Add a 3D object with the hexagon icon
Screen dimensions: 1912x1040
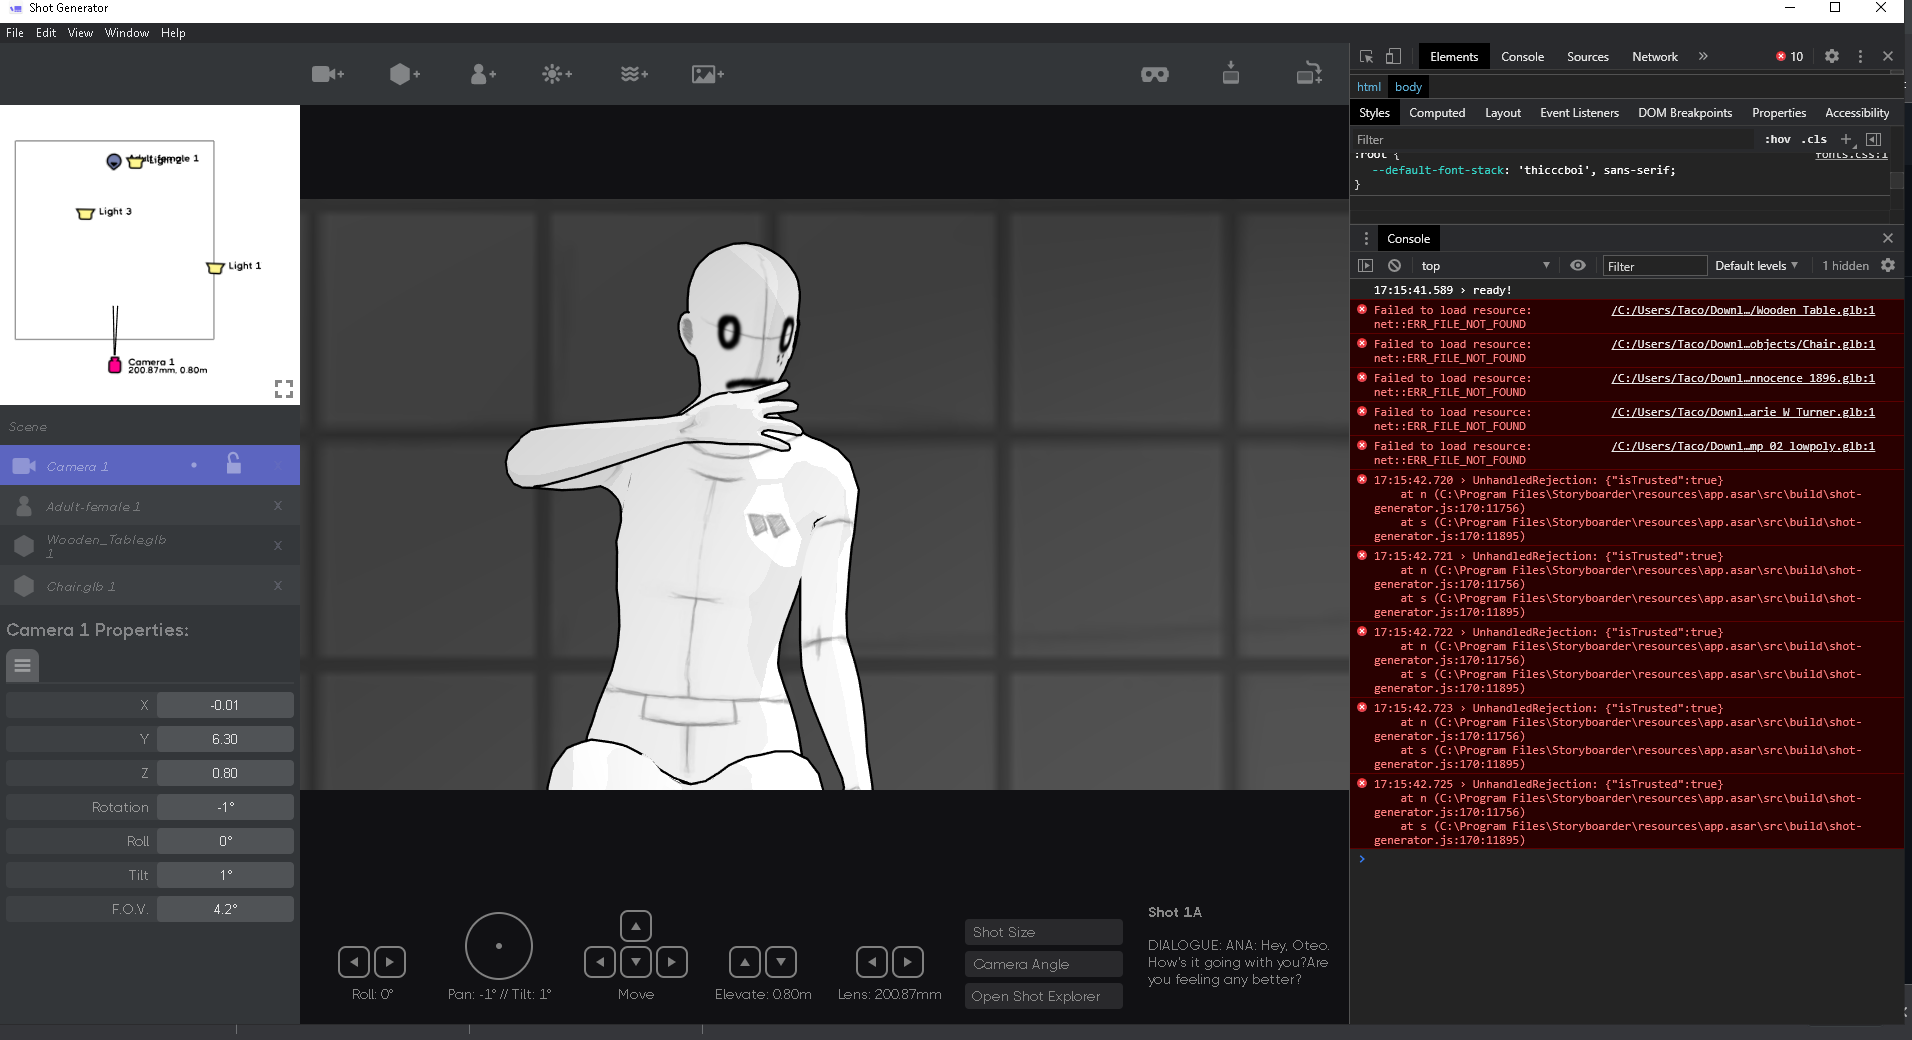[404, 73]
